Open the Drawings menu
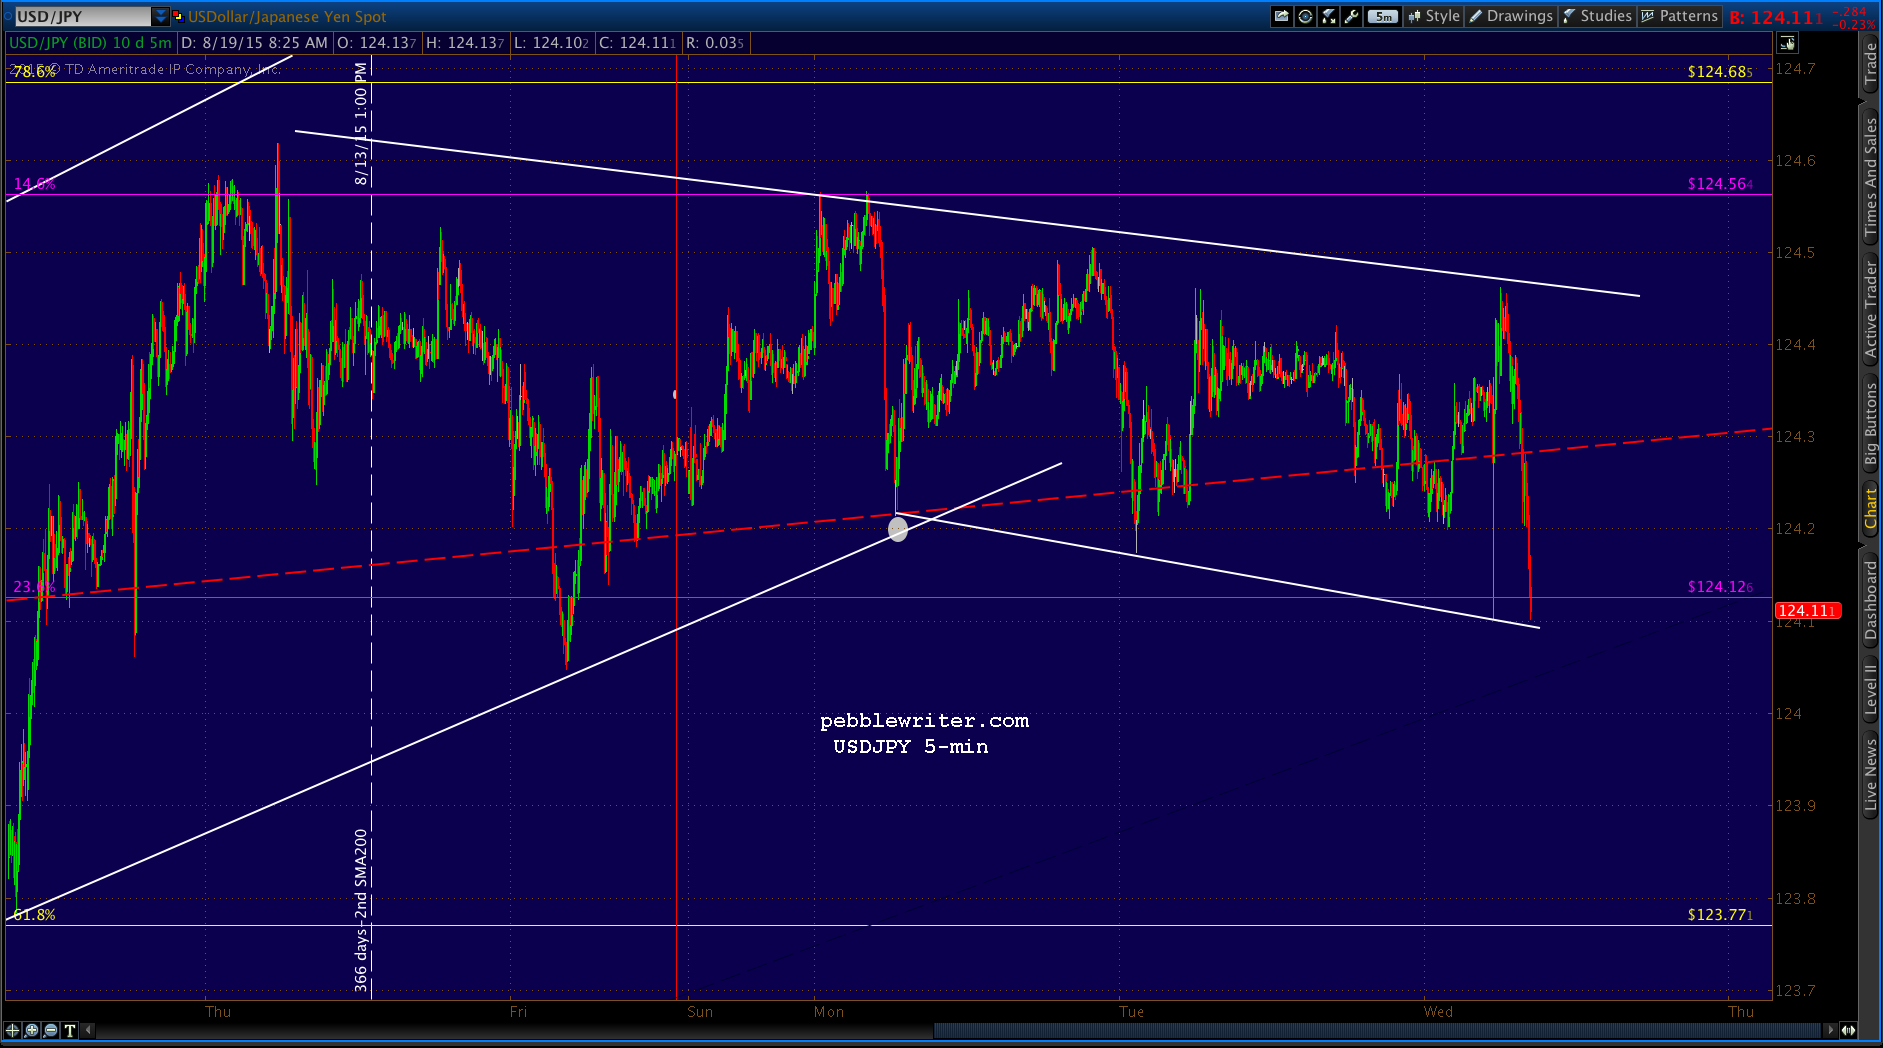This screenshot has height=1048, width=1883. (1511, 16)
